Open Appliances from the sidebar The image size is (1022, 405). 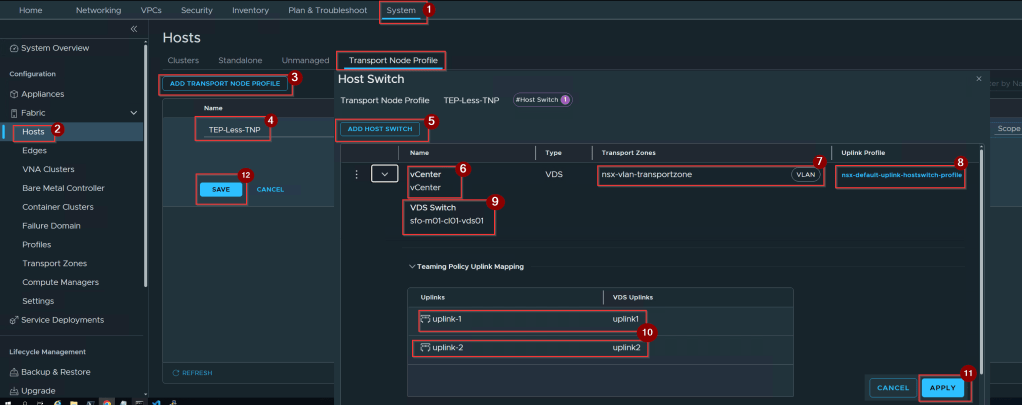[x=37, y=94]
